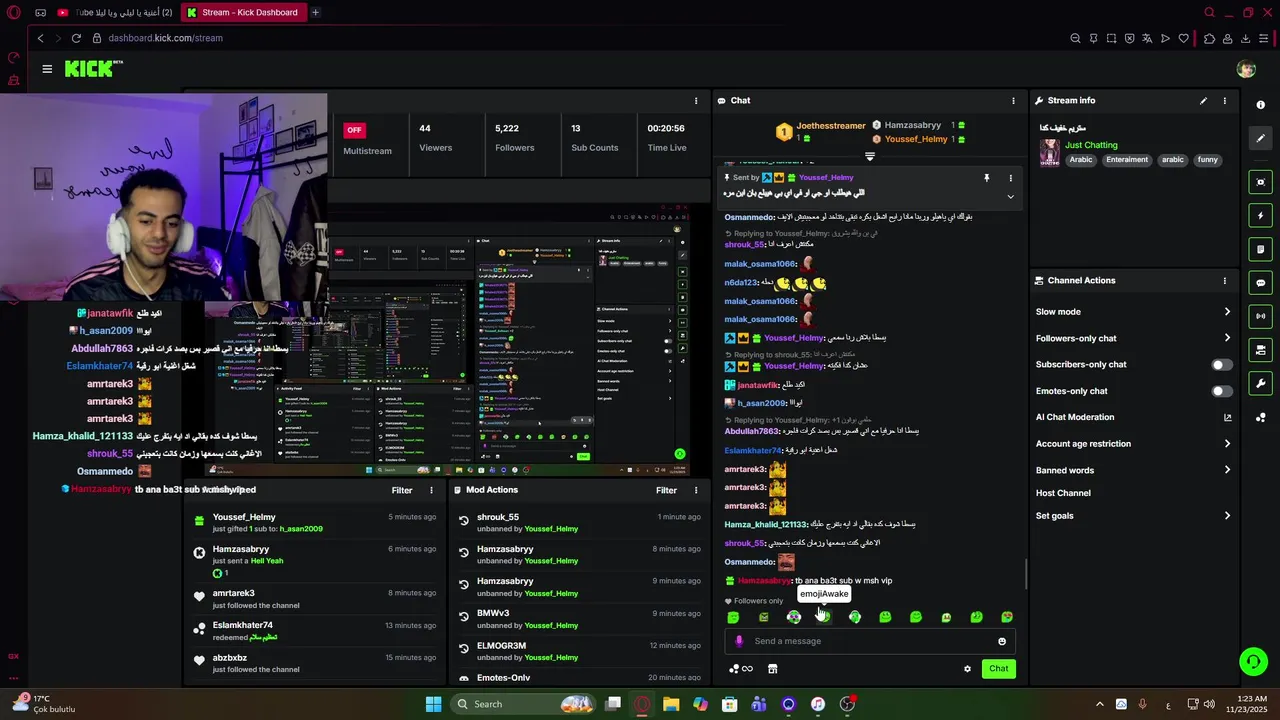The height and width of the screenshot is (720, 1280).
Task: Click in the Send a message field
Action: tap(868, 642)
